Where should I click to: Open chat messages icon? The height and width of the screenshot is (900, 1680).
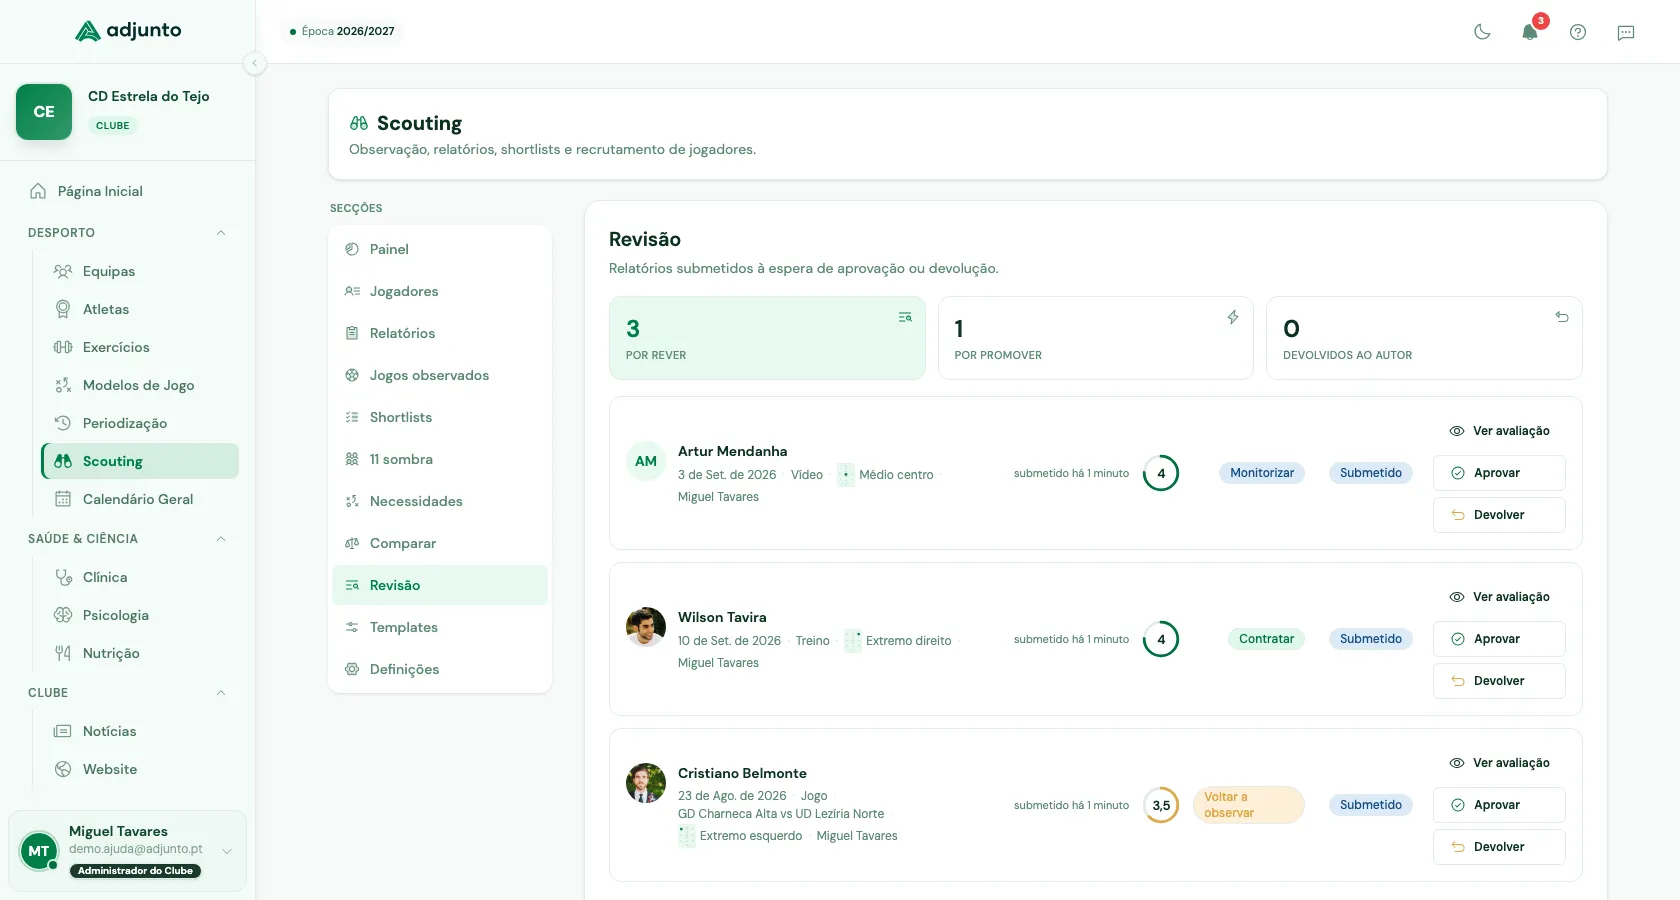coord(1626,32)
